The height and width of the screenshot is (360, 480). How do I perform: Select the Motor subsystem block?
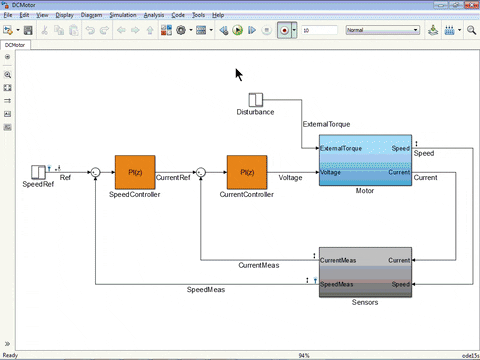365,160
